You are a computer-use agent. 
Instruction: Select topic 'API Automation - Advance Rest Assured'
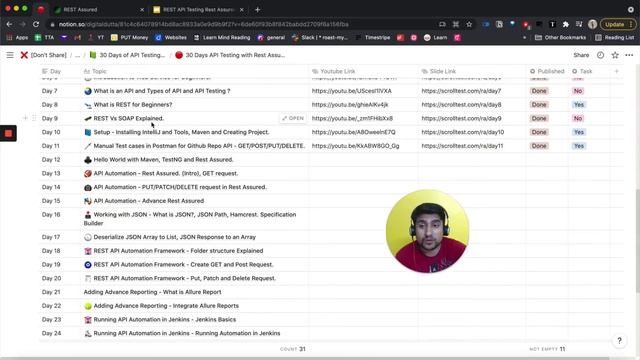pyautogui.click(x=149, y=201)
